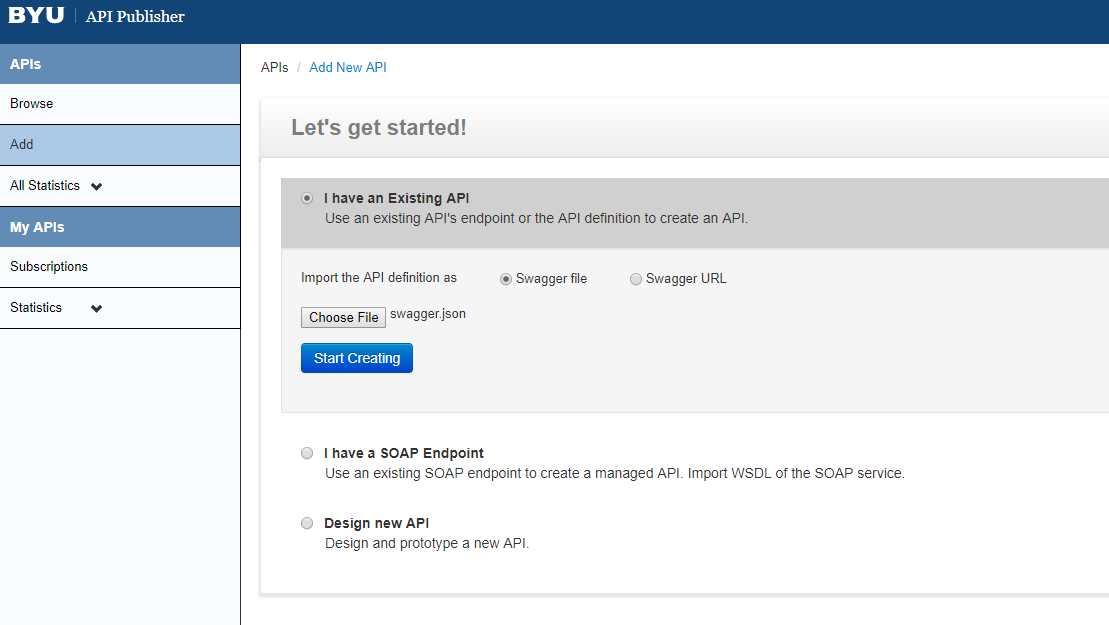This screenshot has height=625, width=1109.
Task: Click the APIs sidebar section header
Action: coord(120,64)
